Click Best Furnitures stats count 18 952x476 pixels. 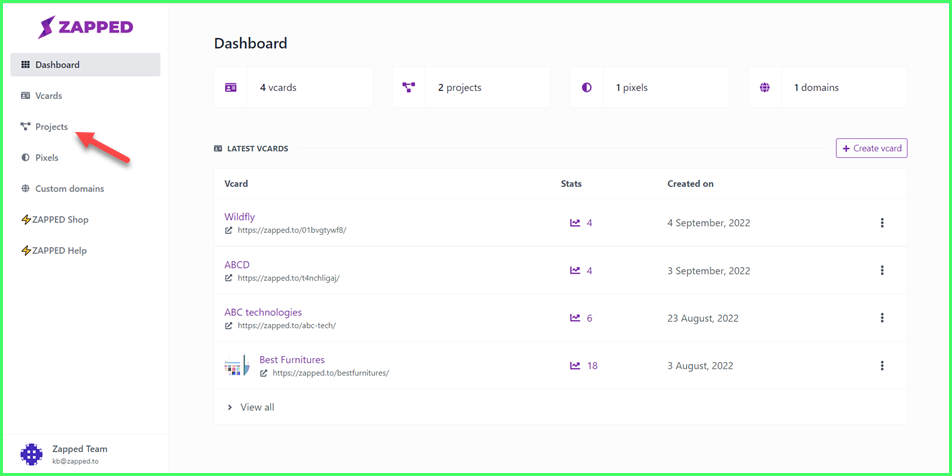click(x=593, y=366)
